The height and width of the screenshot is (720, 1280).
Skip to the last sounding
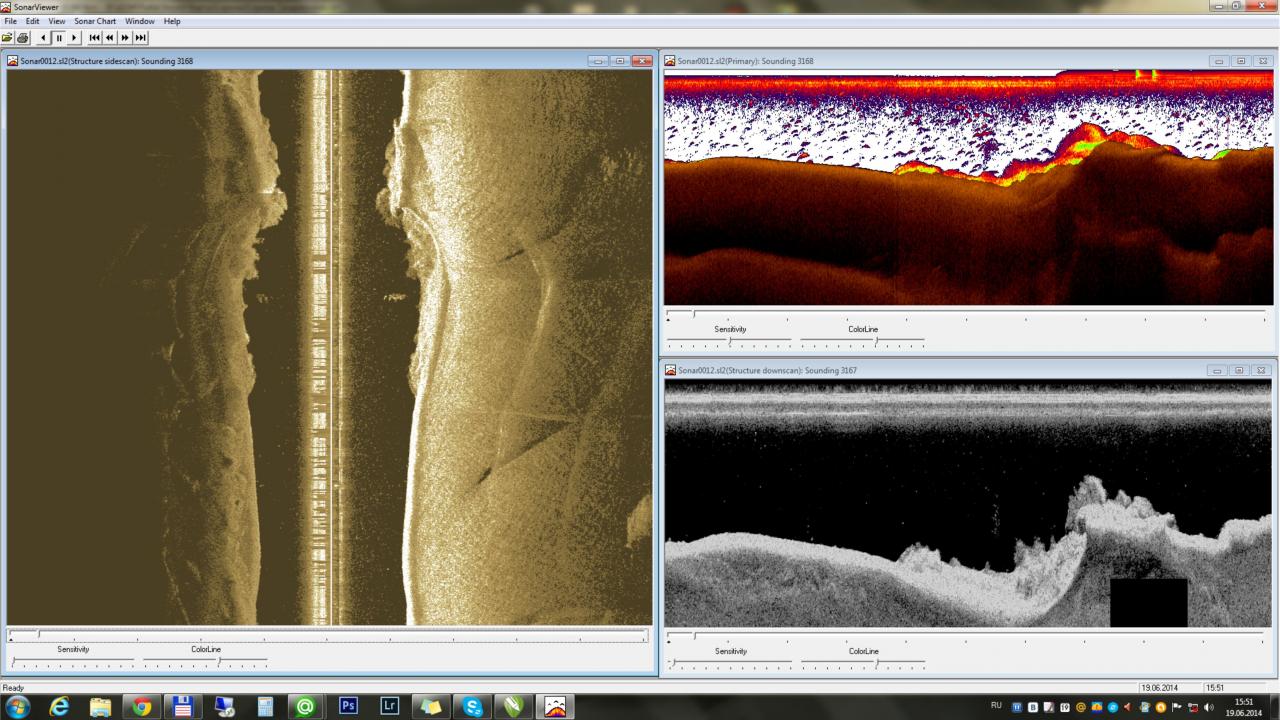(141, 38)
